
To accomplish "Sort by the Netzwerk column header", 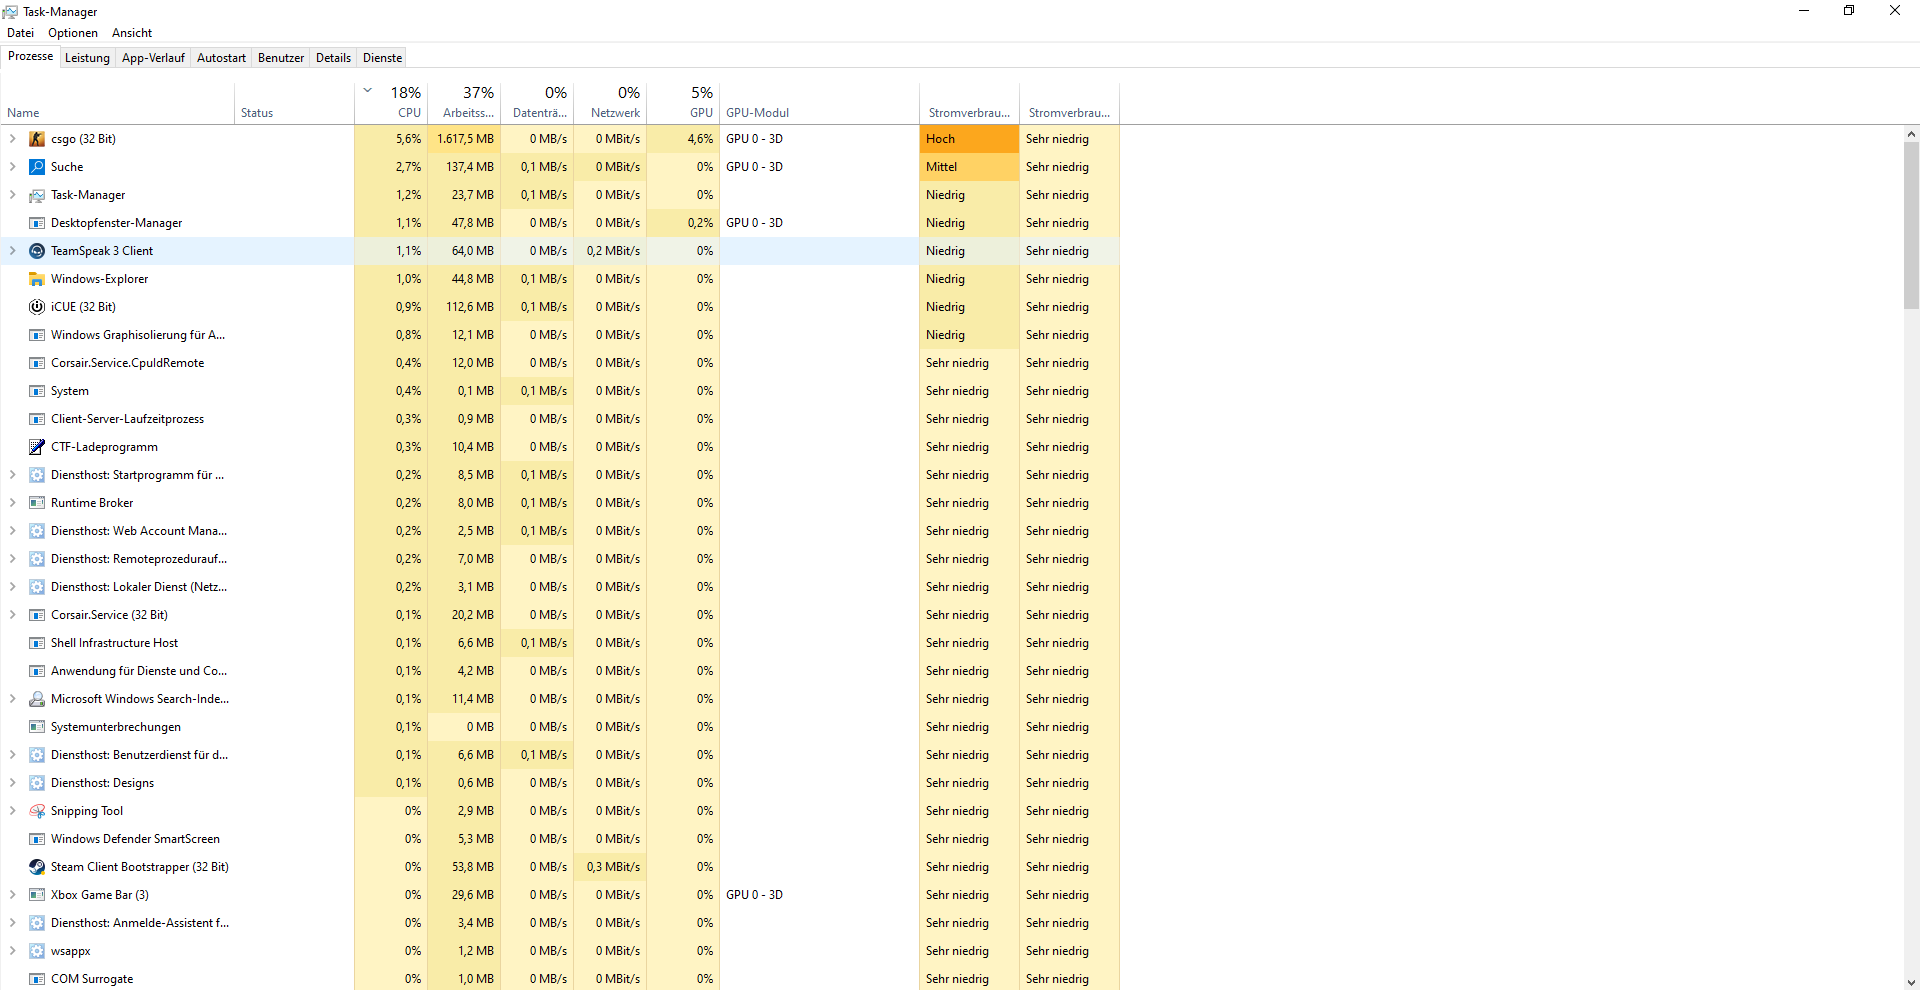I will 610,104.
